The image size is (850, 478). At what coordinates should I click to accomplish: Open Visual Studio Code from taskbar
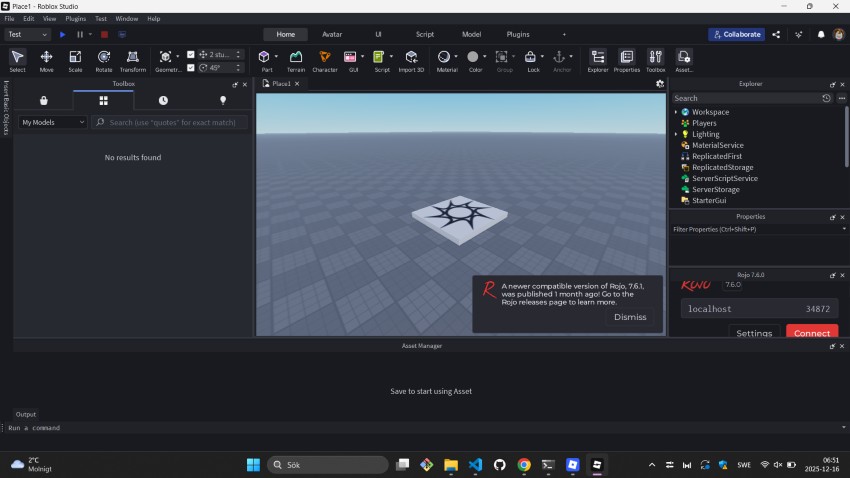(x=475, y=464)
